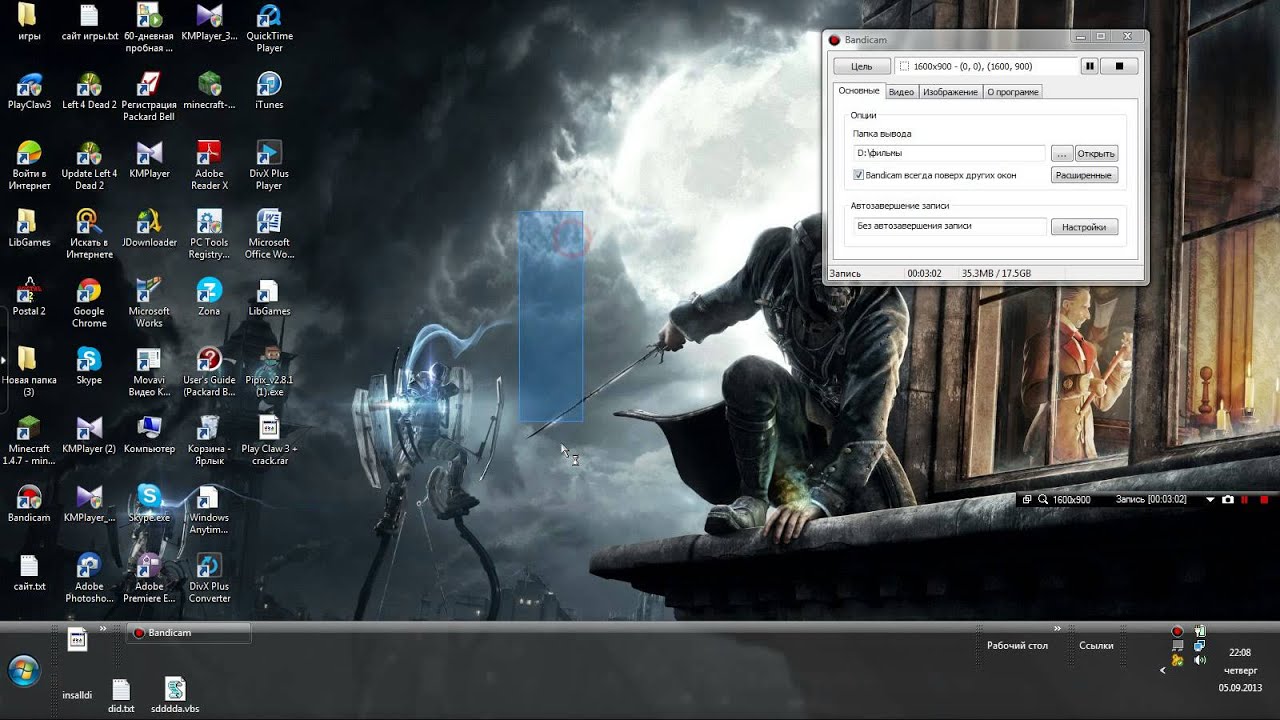The height and width of the screenshot is (720, 1280).
Task: Open the Корзина - Ярлык shortcut
Action: pyautogui.click(x=209, y=440)
